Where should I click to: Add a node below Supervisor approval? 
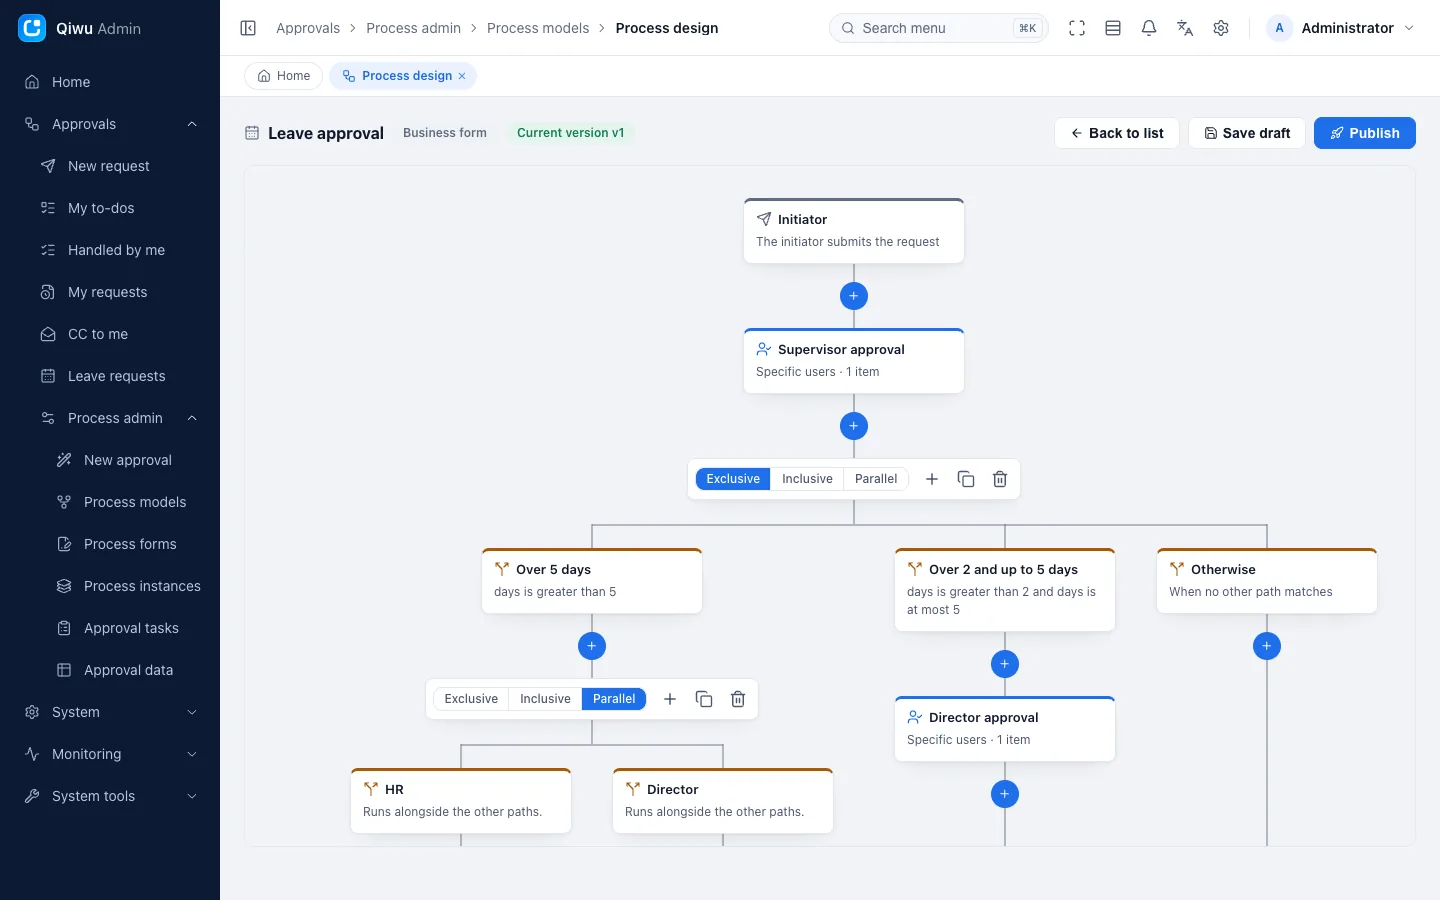click(854, 426)
